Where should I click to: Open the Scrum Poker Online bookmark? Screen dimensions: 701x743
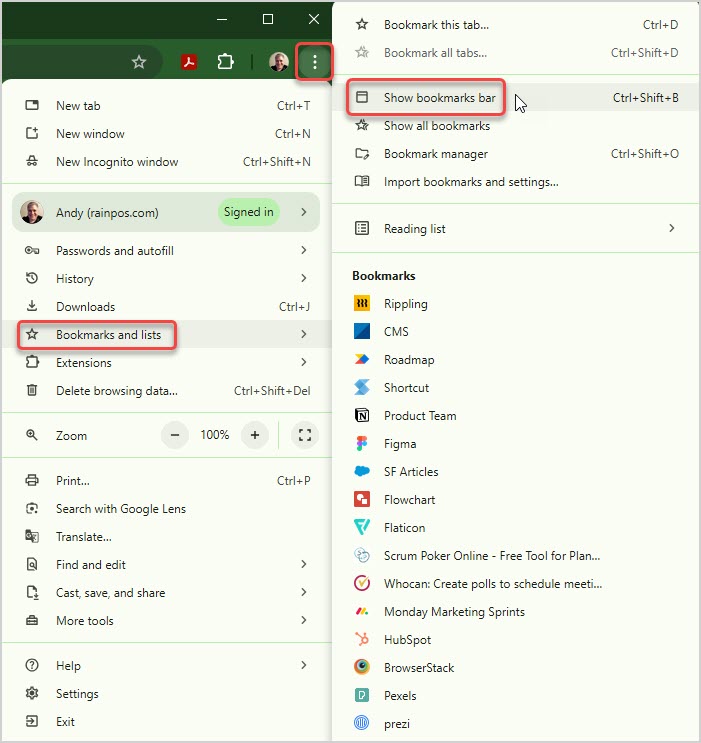[516, 555]
